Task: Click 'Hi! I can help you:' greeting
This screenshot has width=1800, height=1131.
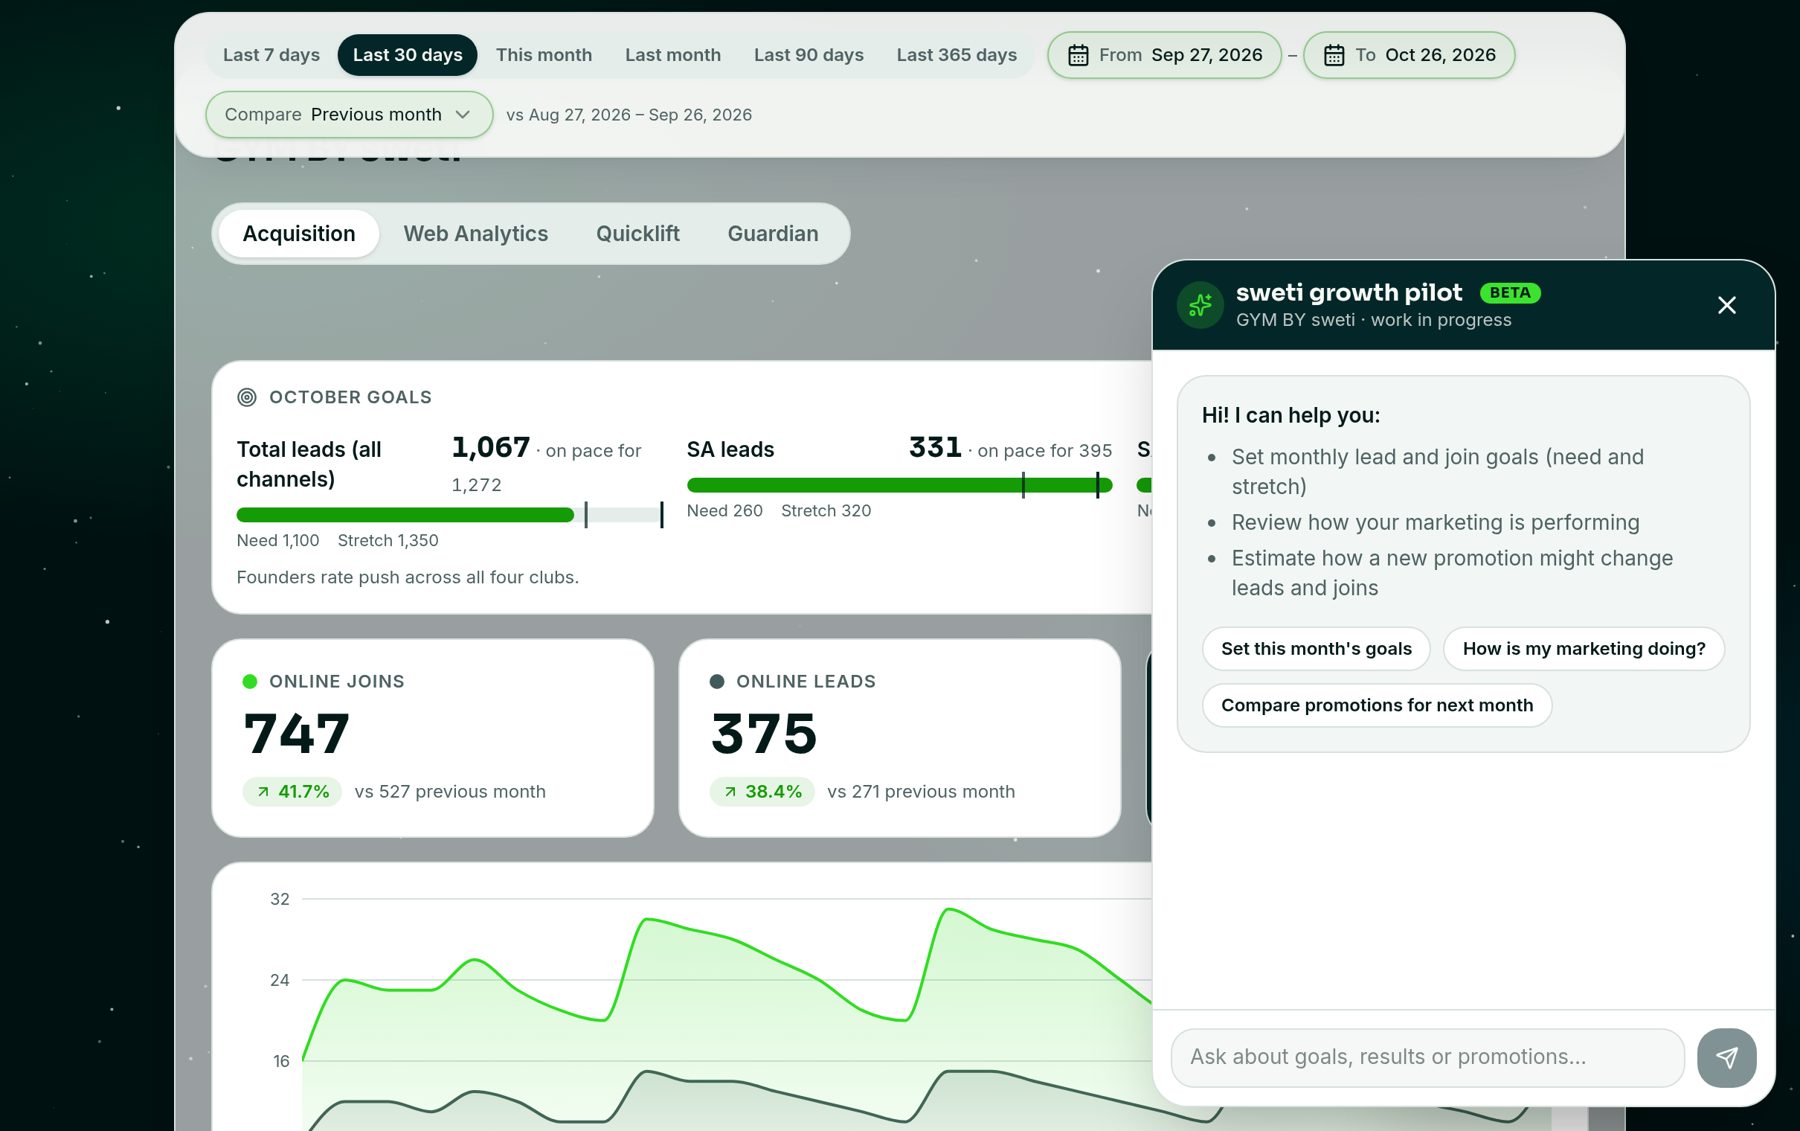Action: (1290, 415)
